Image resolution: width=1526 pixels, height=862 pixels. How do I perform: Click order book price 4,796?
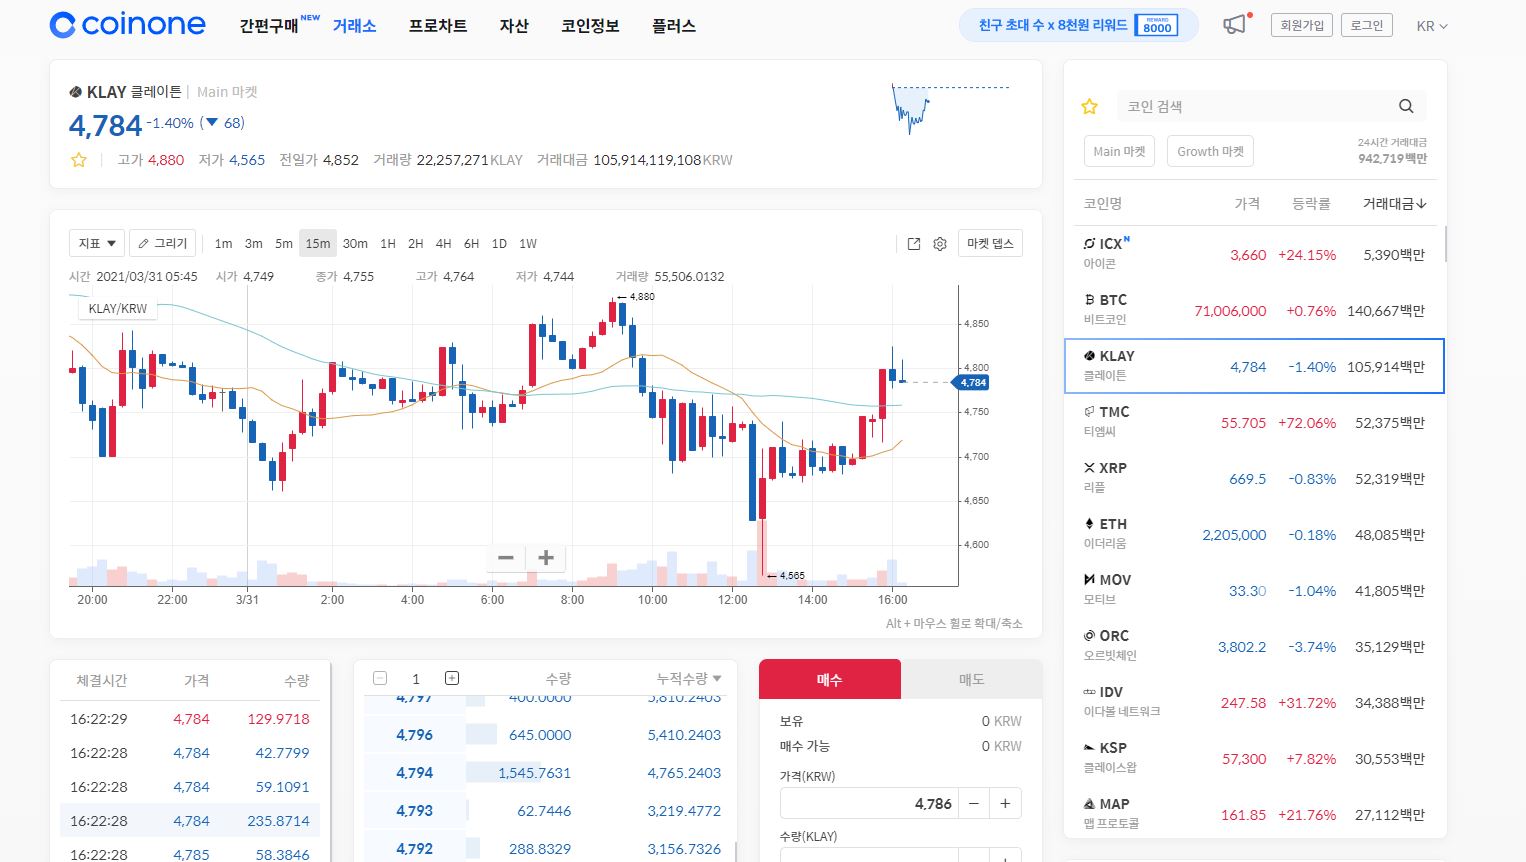(x=414, y=735)
